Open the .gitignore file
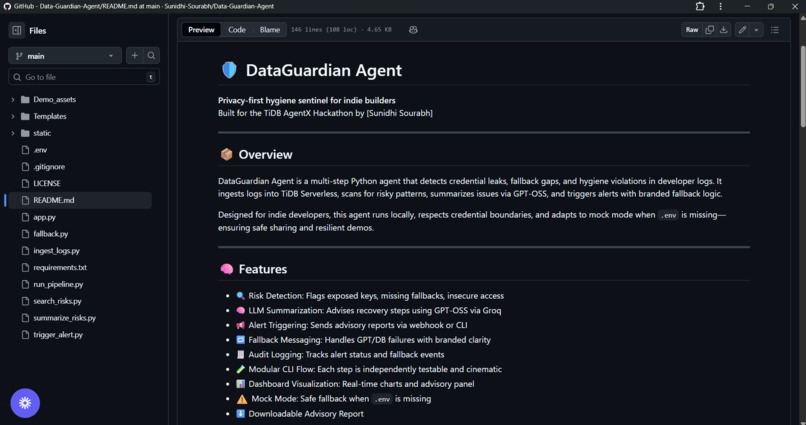 49,167
